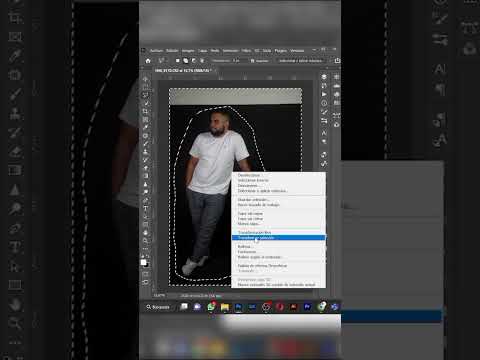
Task: Open the Lasso tool preset picker
Action: [x=162, y=61]
